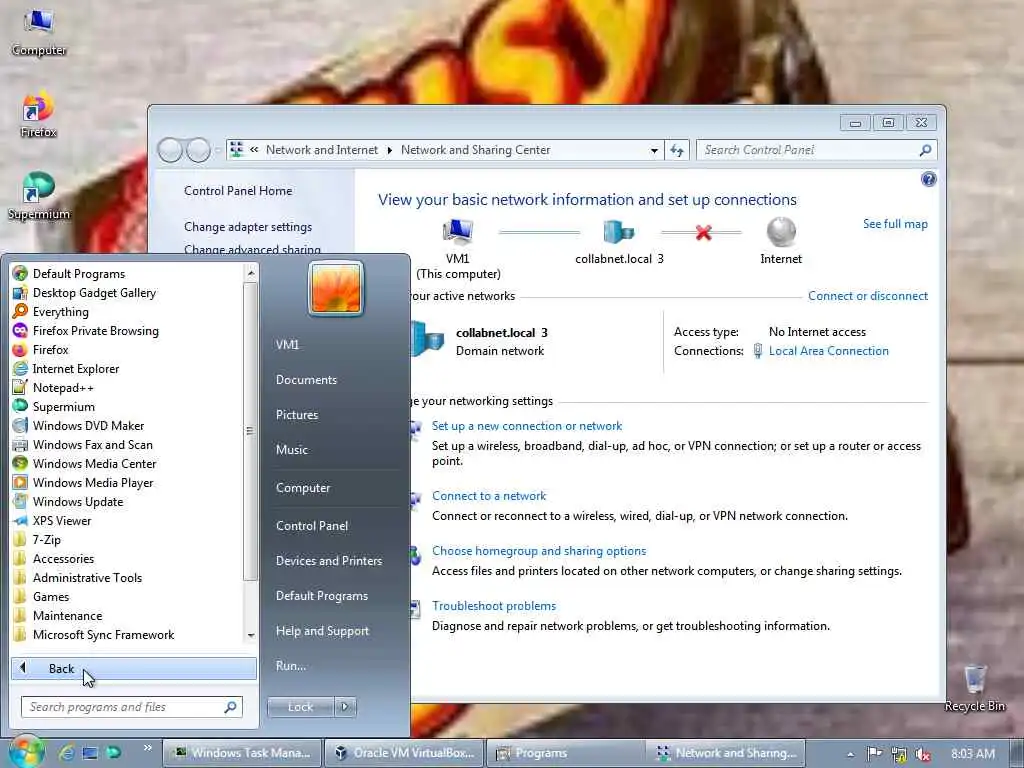Open Documents from the Start menu
Screen dimensions: 1024x768
(306, 379)
